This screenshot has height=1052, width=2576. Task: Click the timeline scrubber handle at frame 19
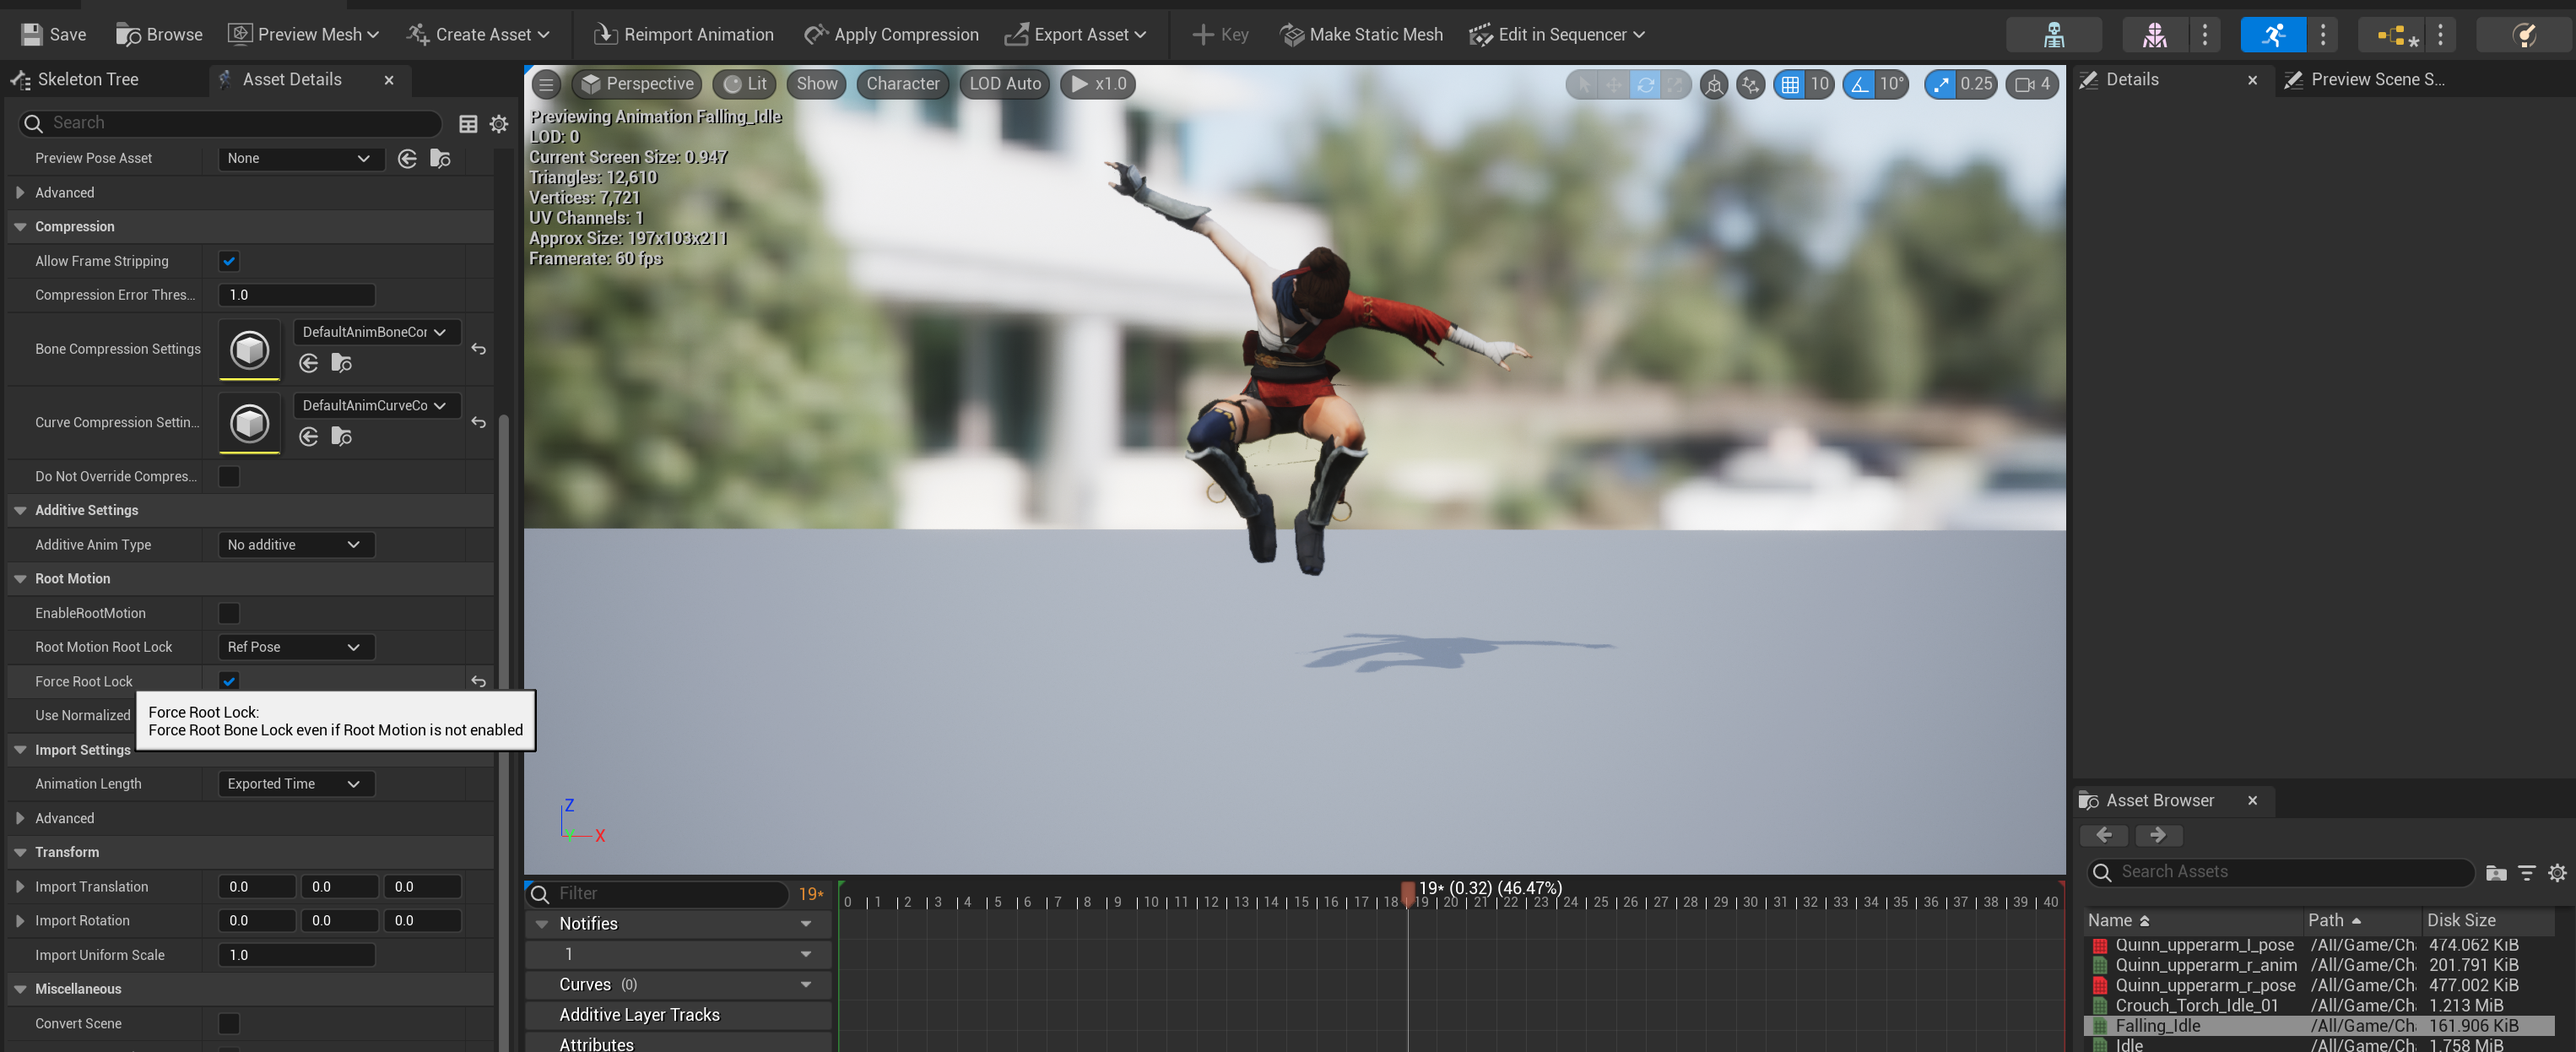1407,890
